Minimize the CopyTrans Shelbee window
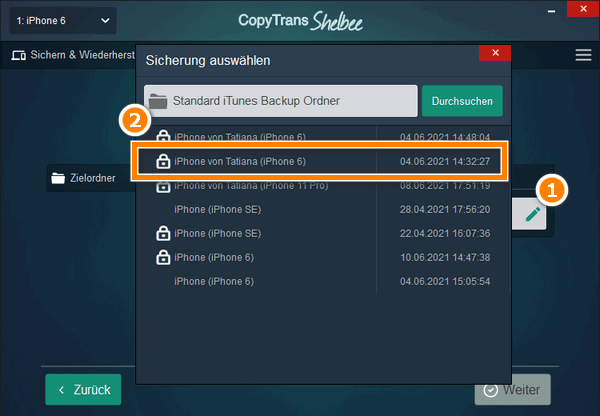 pos(551,11)
